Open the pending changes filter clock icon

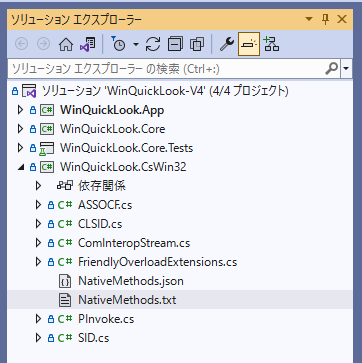(x=118, y=44)
